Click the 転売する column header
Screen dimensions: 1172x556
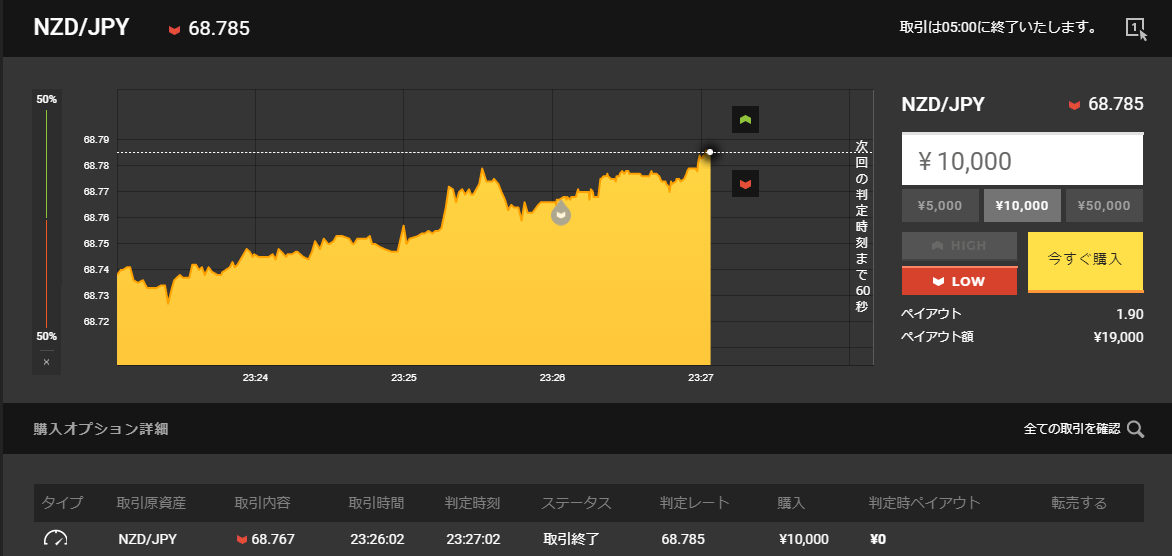tap(1079, 503)
